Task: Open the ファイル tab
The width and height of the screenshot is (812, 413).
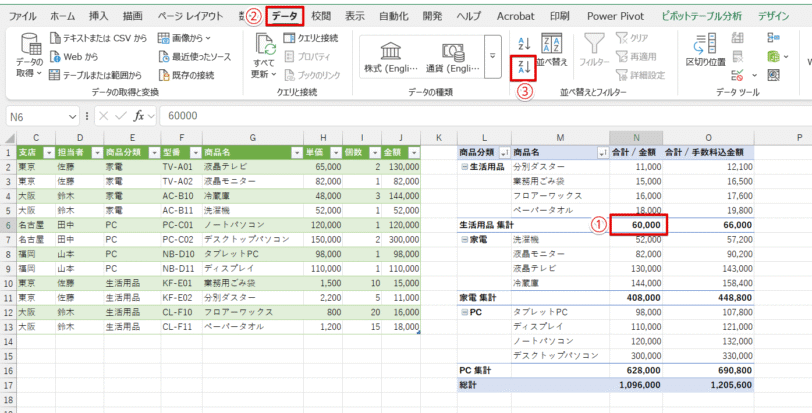Action: pyautogui.click(x=23, y=16)
